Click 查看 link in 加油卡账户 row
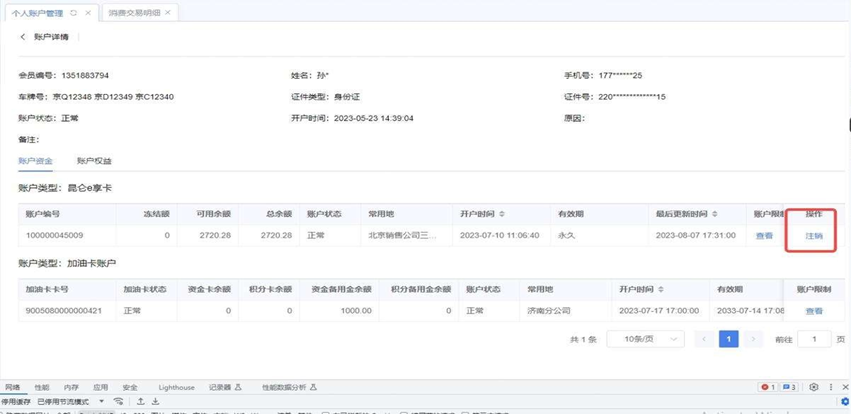 814,311
